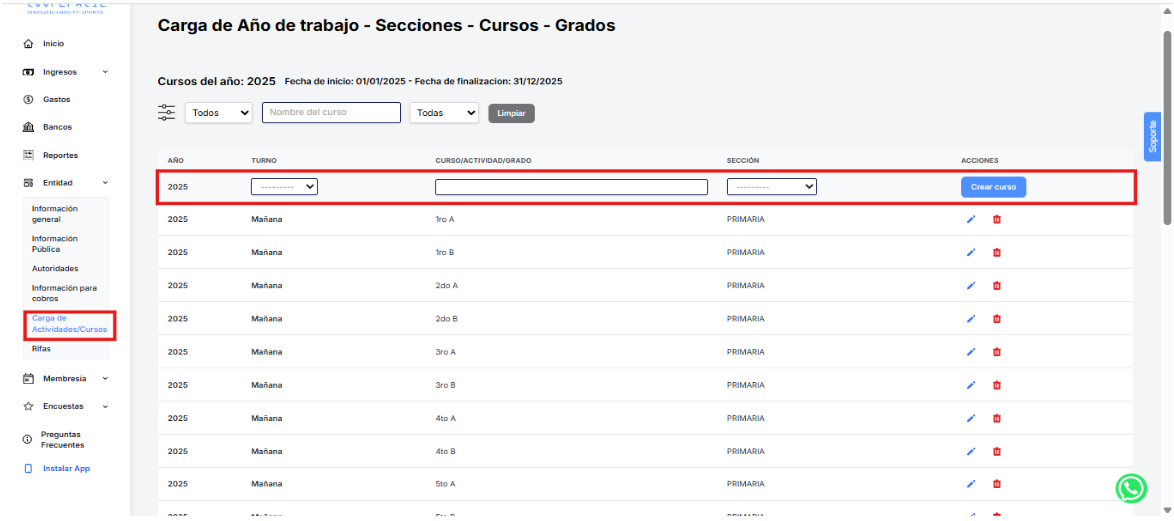Click the Crear curso button

[x=993, y=187]
